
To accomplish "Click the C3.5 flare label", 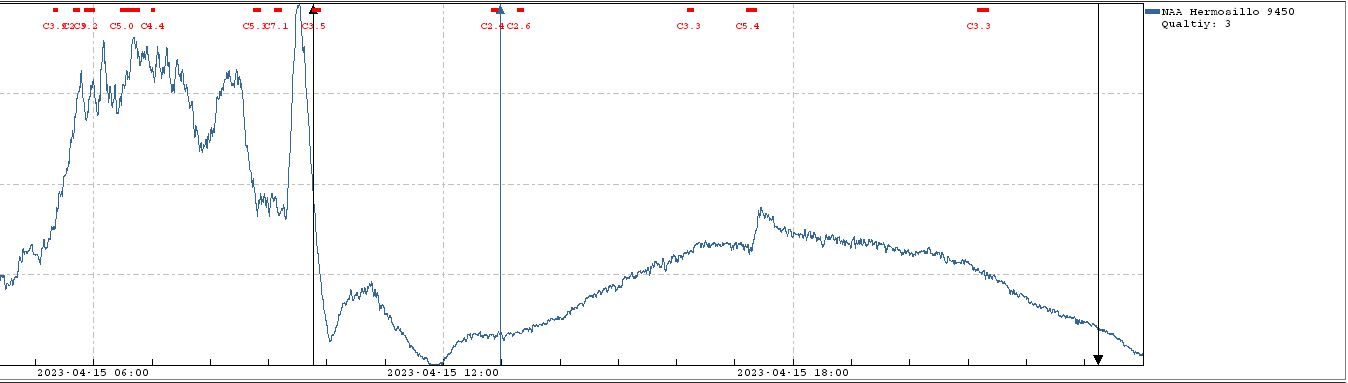I will pos(313,26).
